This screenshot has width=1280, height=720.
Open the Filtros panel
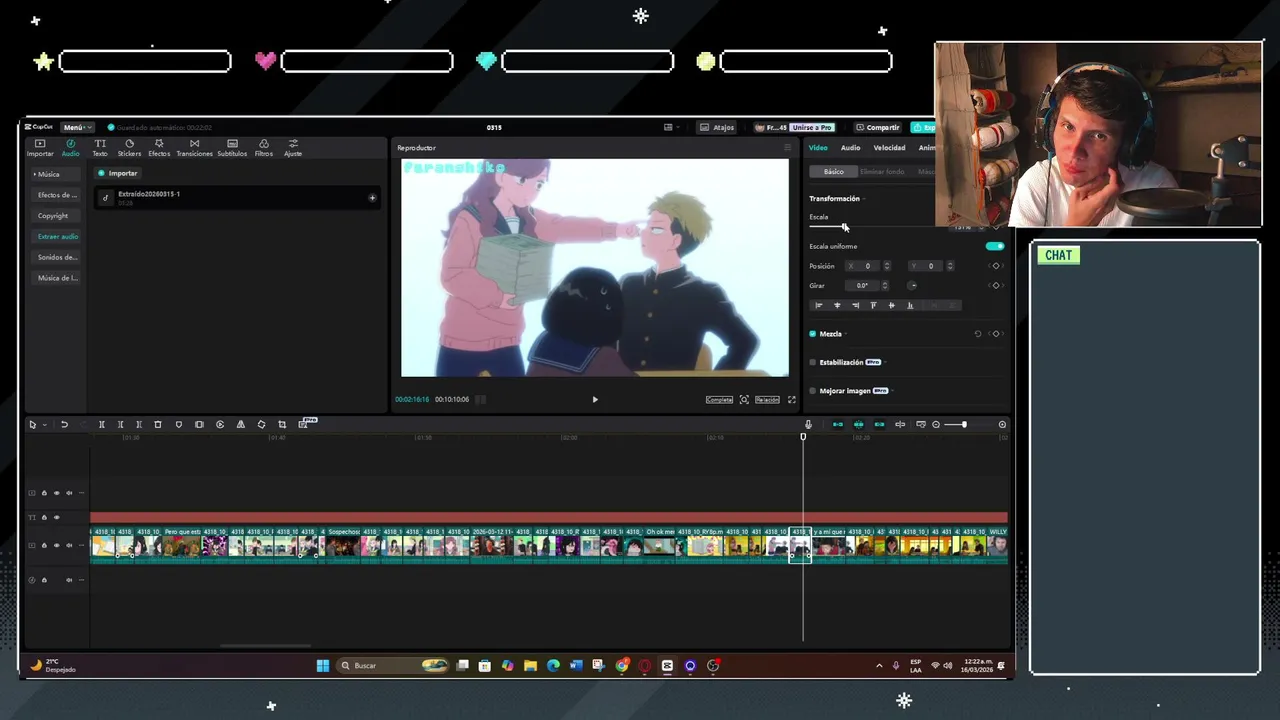coord(264,148)
